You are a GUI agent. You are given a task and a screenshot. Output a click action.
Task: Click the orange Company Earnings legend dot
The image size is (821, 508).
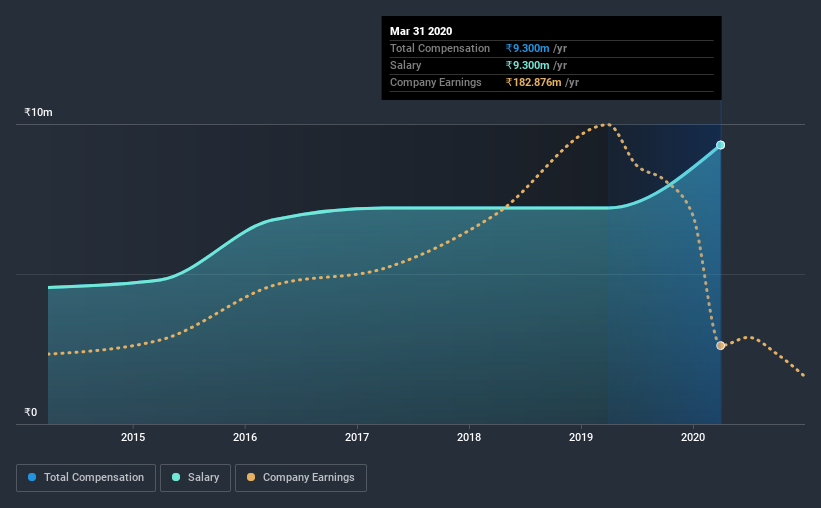point(251,477)
